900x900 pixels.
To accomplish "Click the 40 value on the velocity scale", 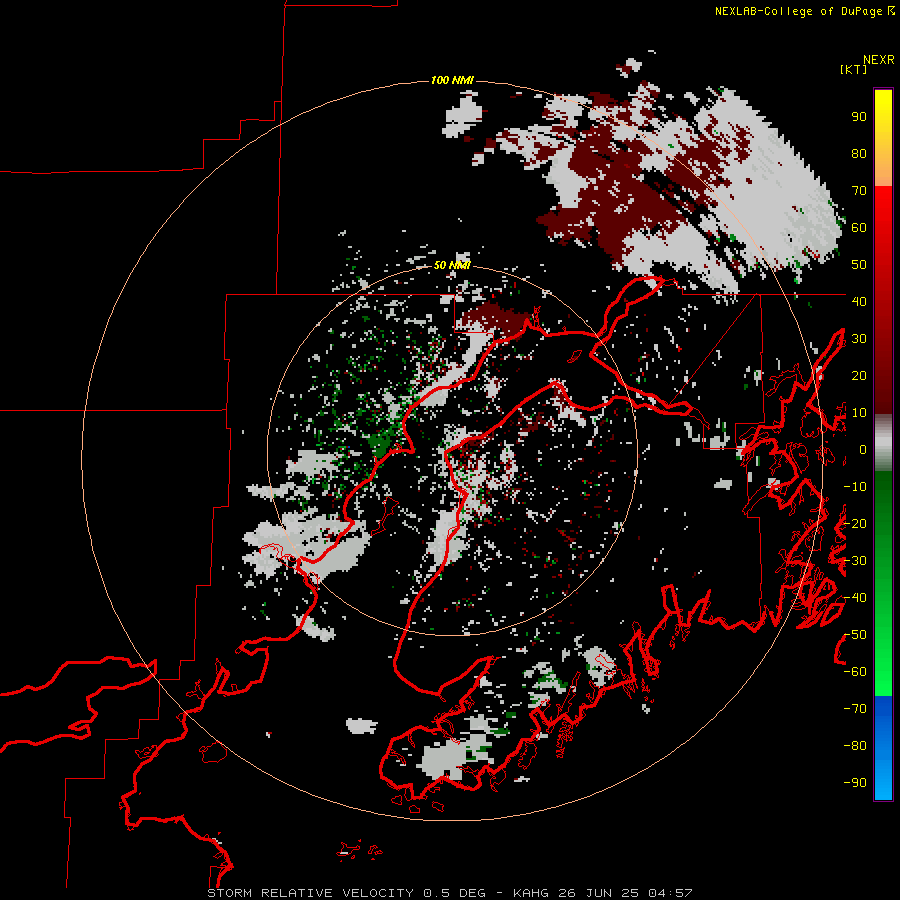I will click(859, 301).
